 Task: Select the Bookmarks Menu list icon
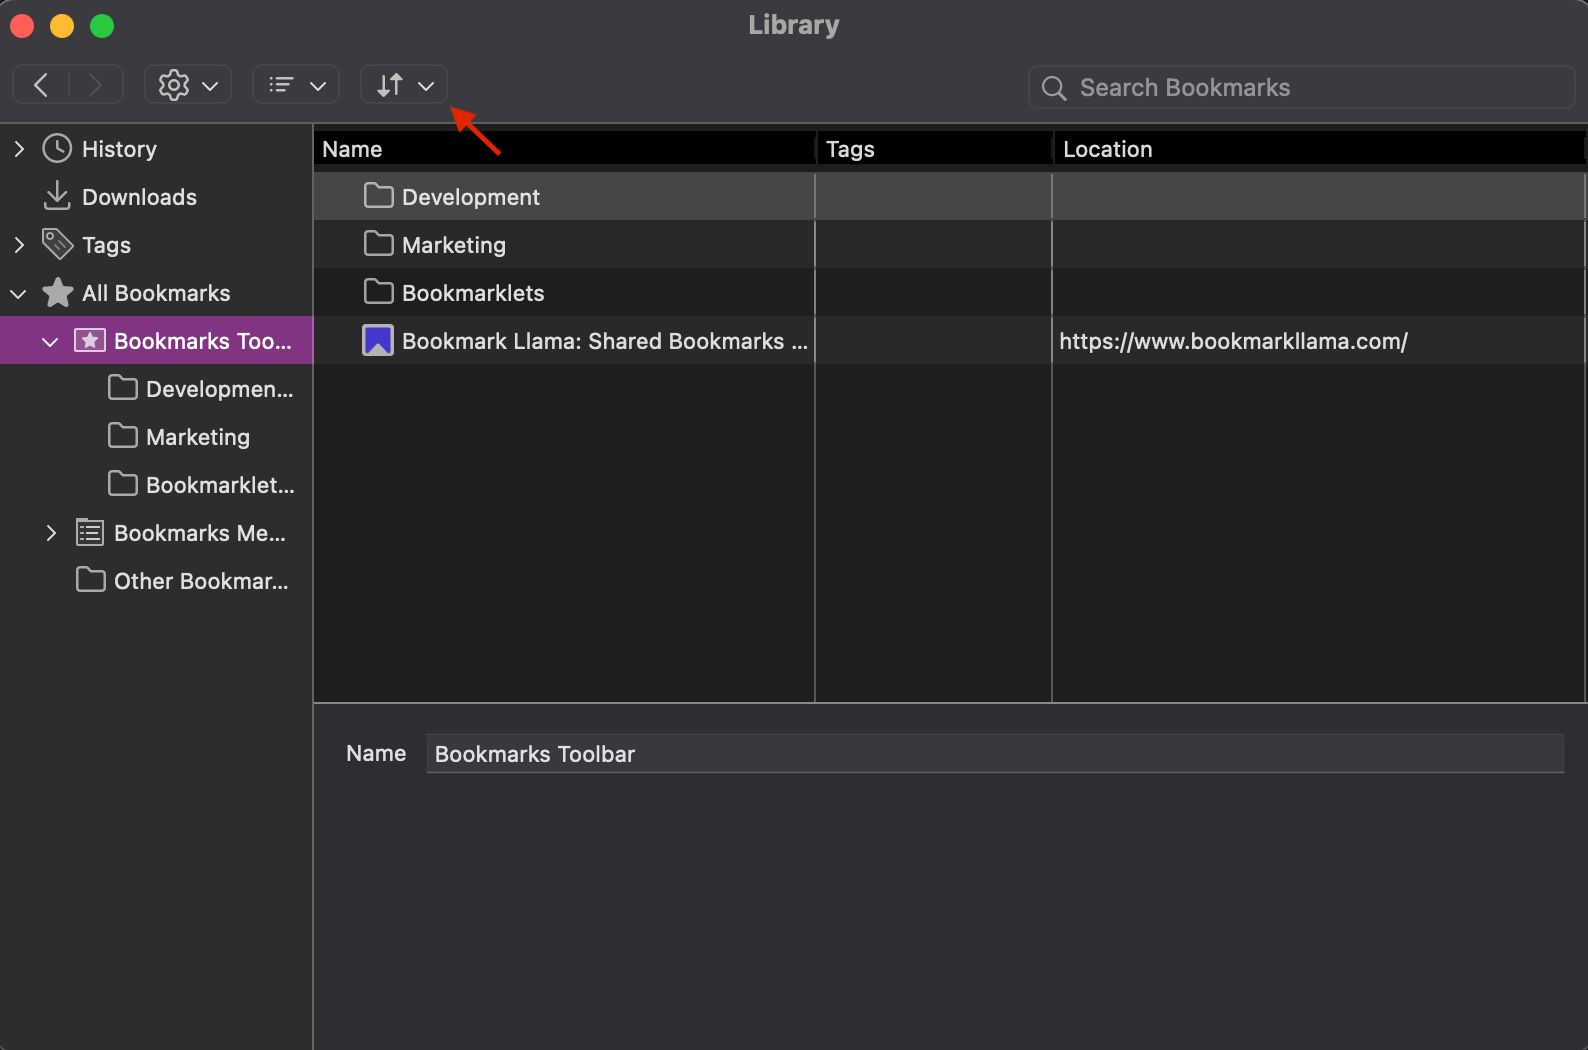(x=90, y=532)
